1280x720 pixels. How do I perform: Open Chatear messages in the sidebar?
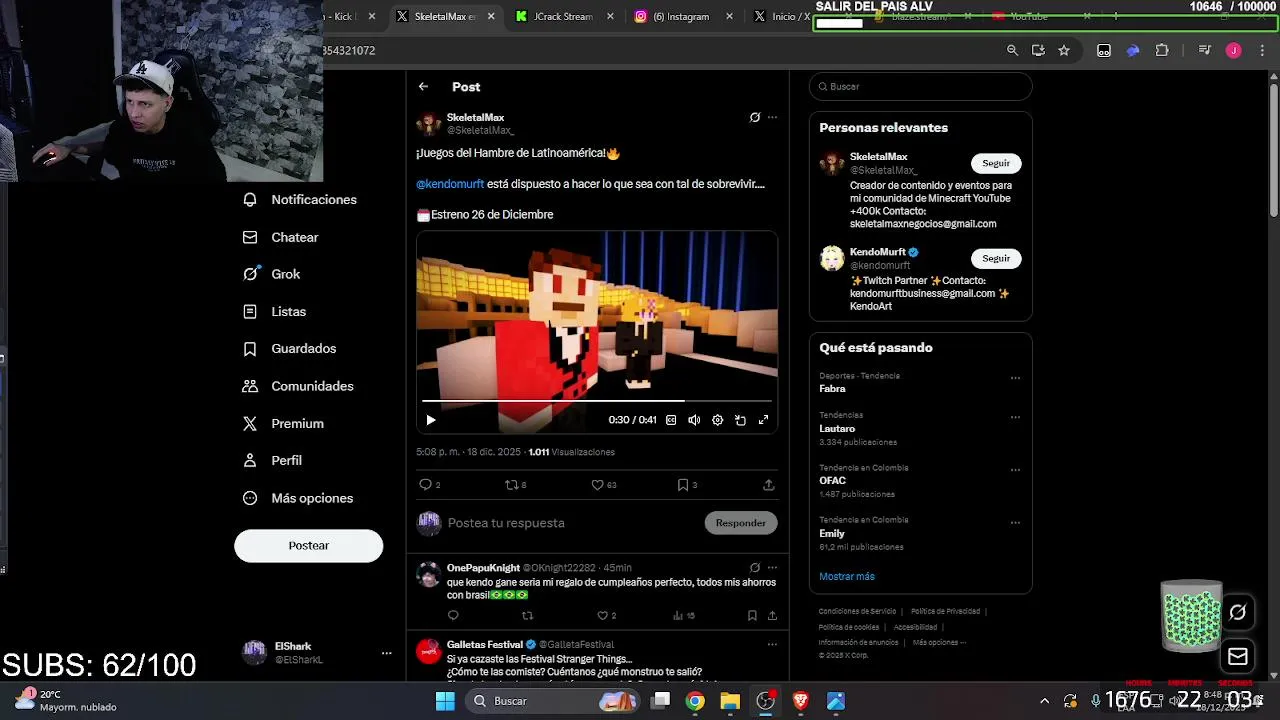tap(281, 237)
